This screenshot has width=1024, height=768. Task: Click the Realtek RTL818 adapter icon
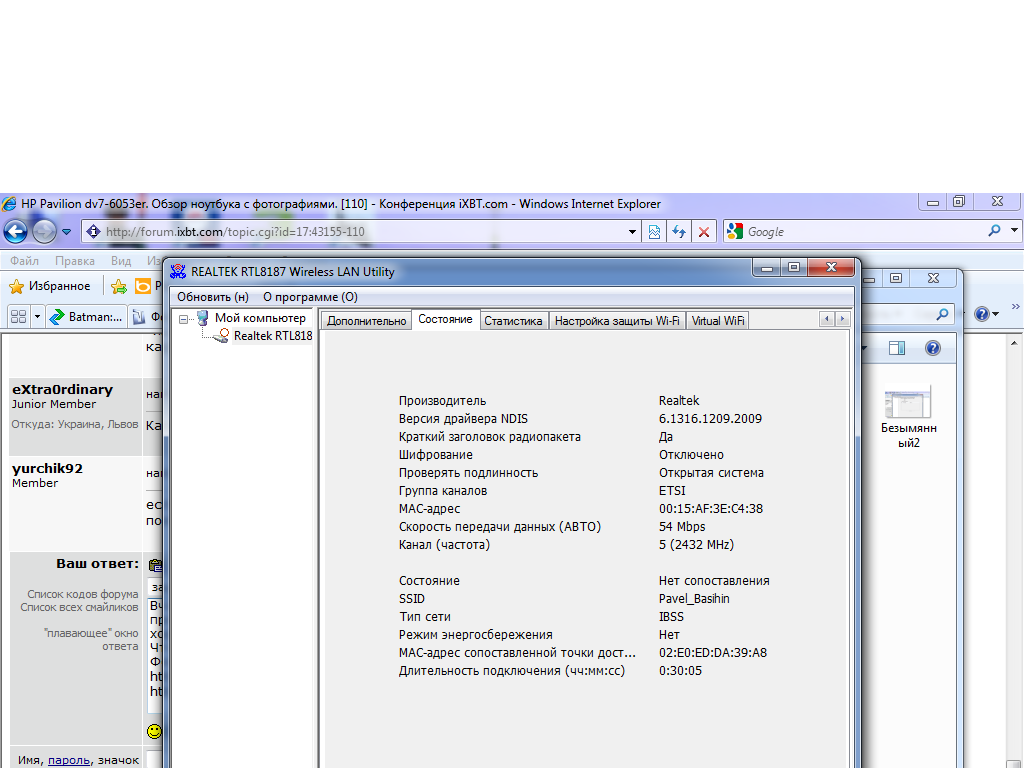click(x=222, y=336)
